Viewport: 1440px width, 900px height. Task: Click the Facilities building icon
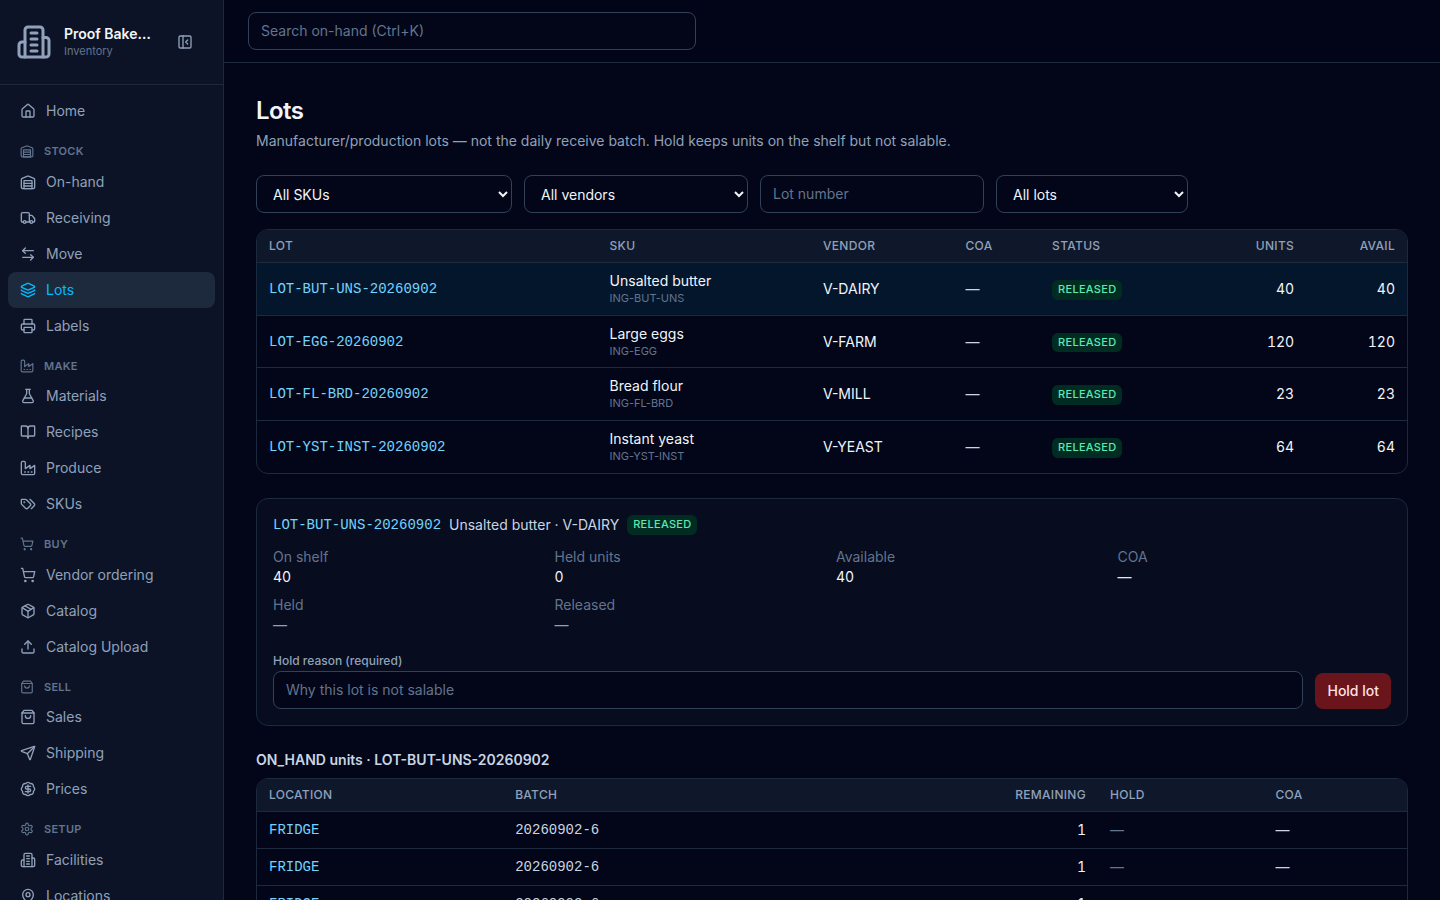click(28, 860)
